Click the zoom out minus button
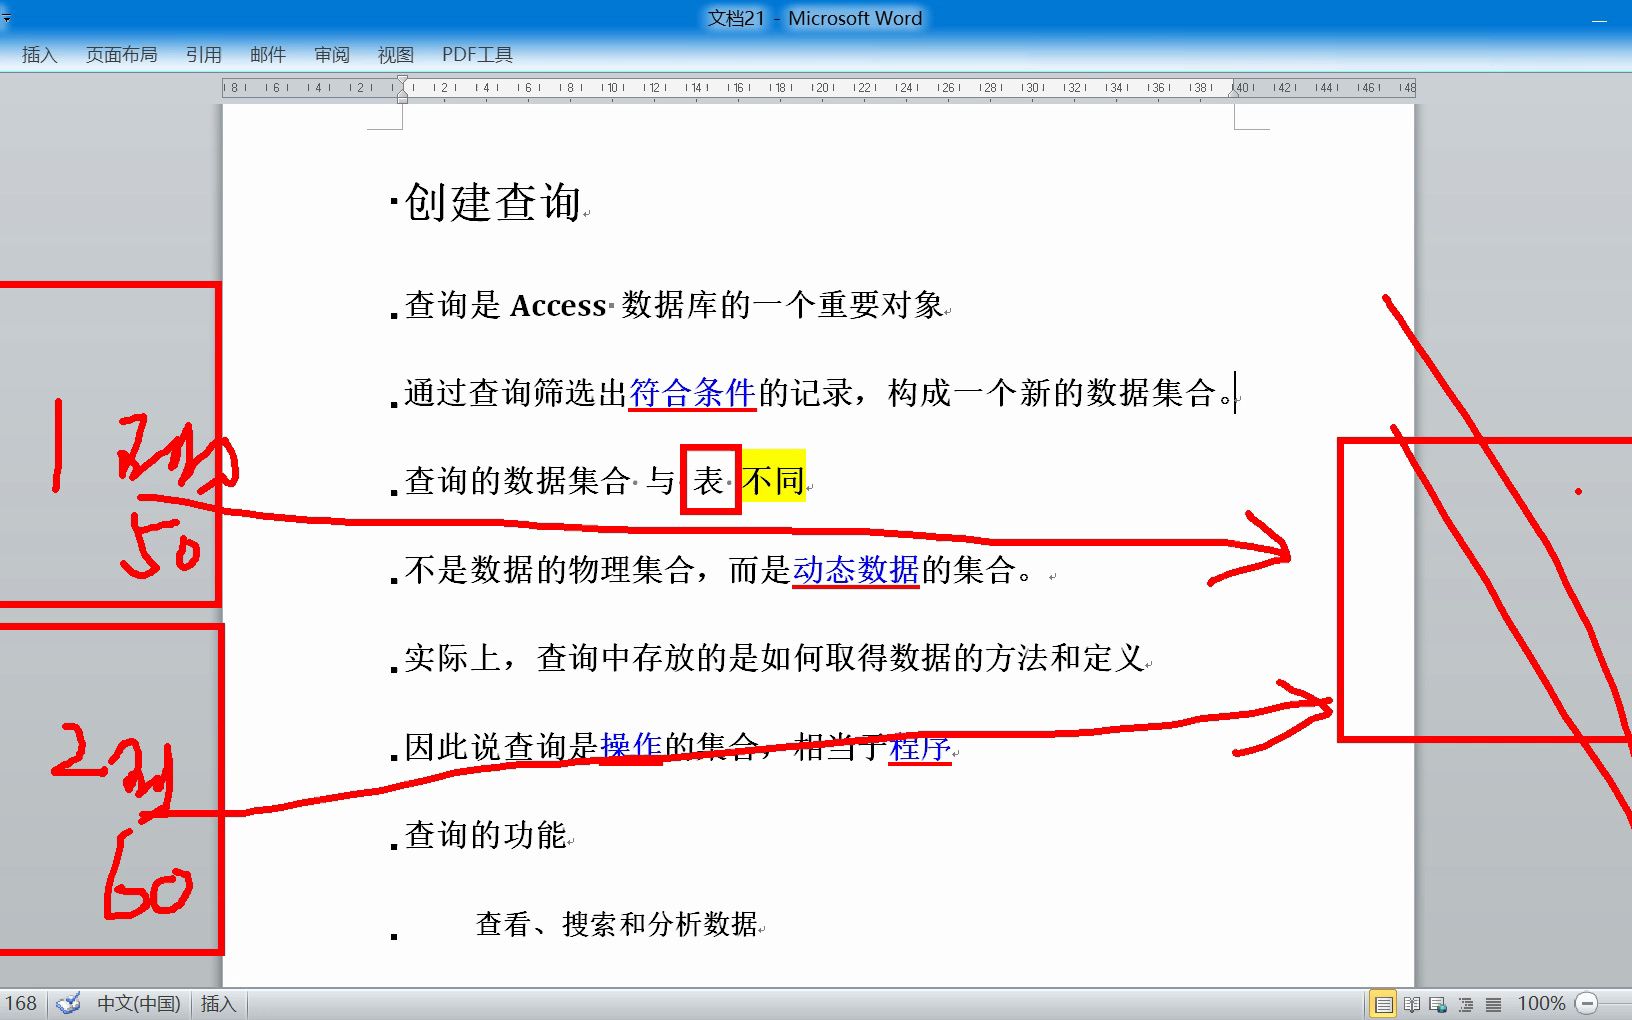Image resolution: width=1632 pixels, height=1020 pixels. click(1586, 1003)
